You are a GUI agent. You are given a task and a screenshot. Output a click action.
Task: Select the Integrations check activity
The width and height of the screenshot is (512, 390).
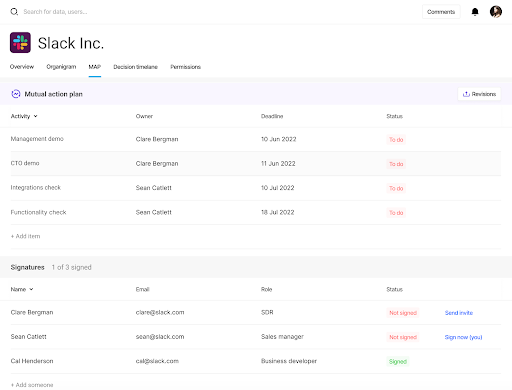[36, 187]
